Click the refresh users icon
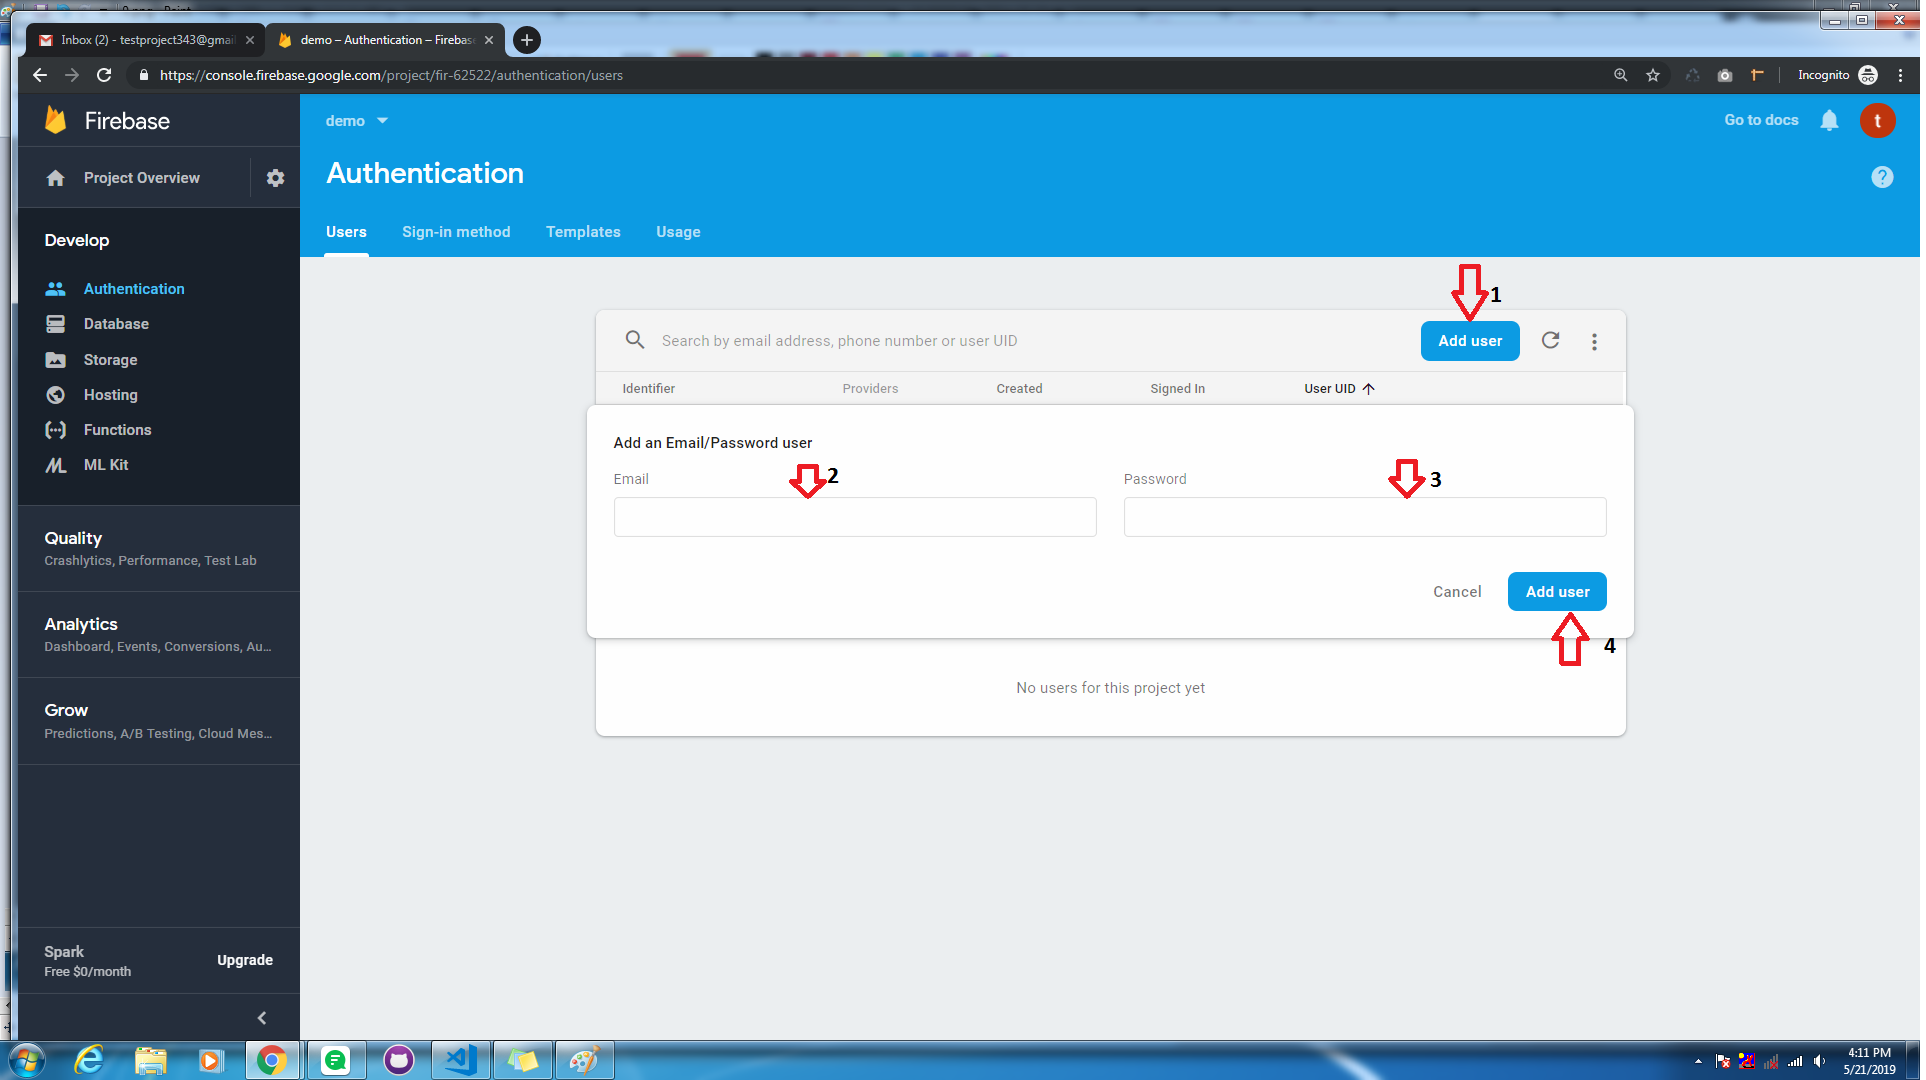This screenshot has width=1926, height=1080. (x=1550, y=341)
